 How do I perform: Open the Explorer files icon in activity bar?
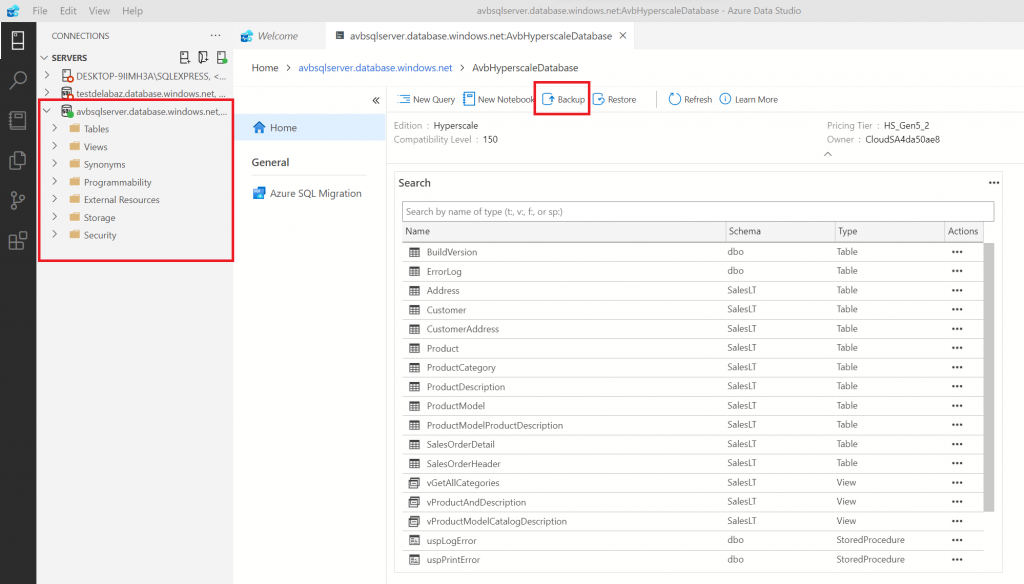point(18,160)
